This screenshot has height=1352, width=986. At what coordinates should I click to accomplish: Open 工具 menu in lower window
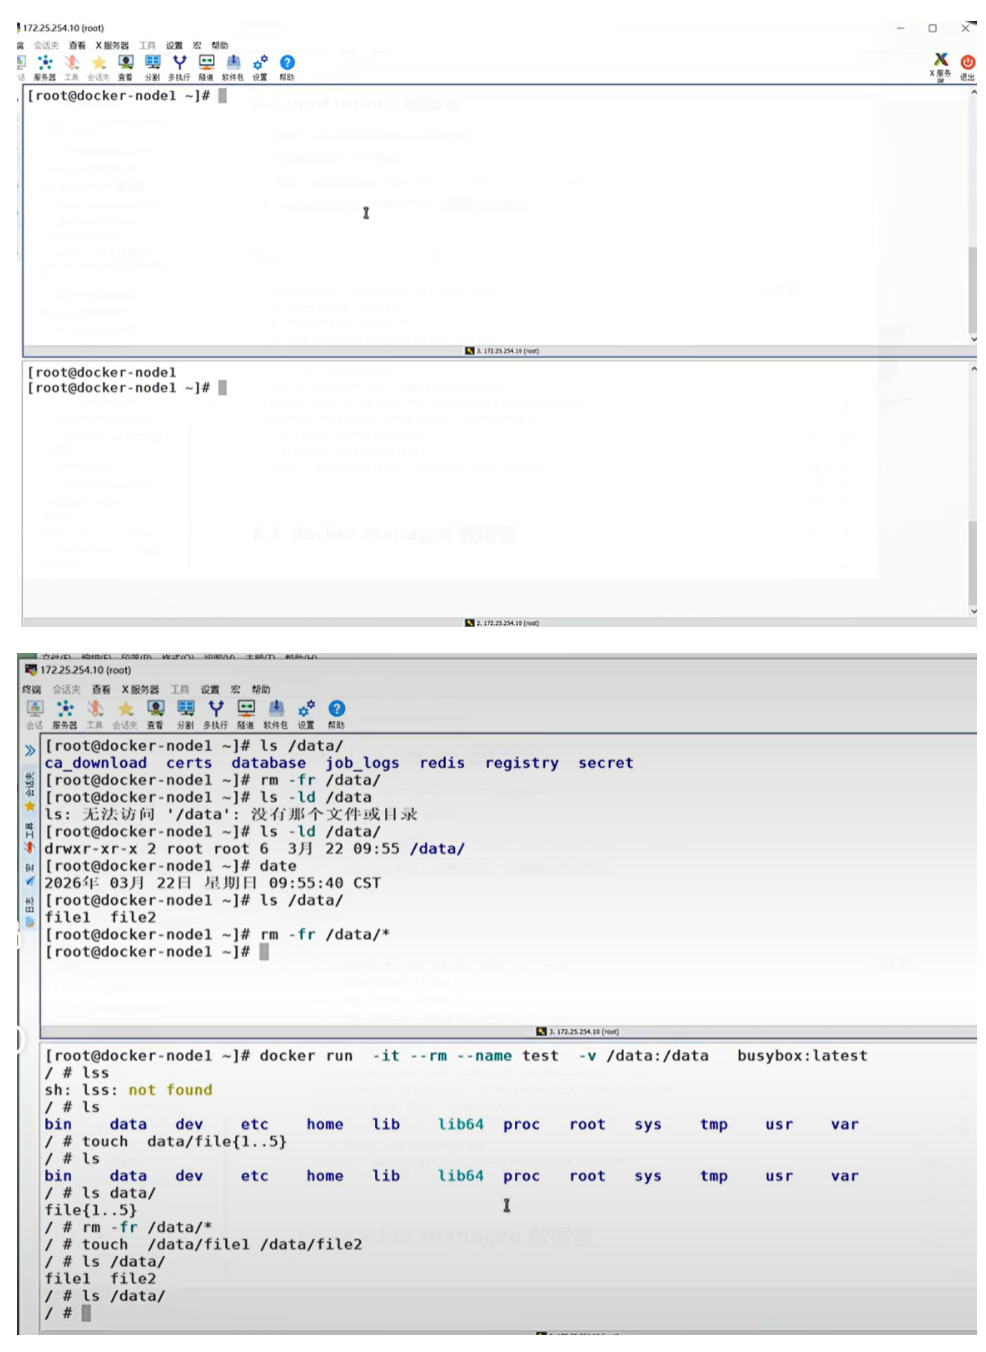(179, 689)
